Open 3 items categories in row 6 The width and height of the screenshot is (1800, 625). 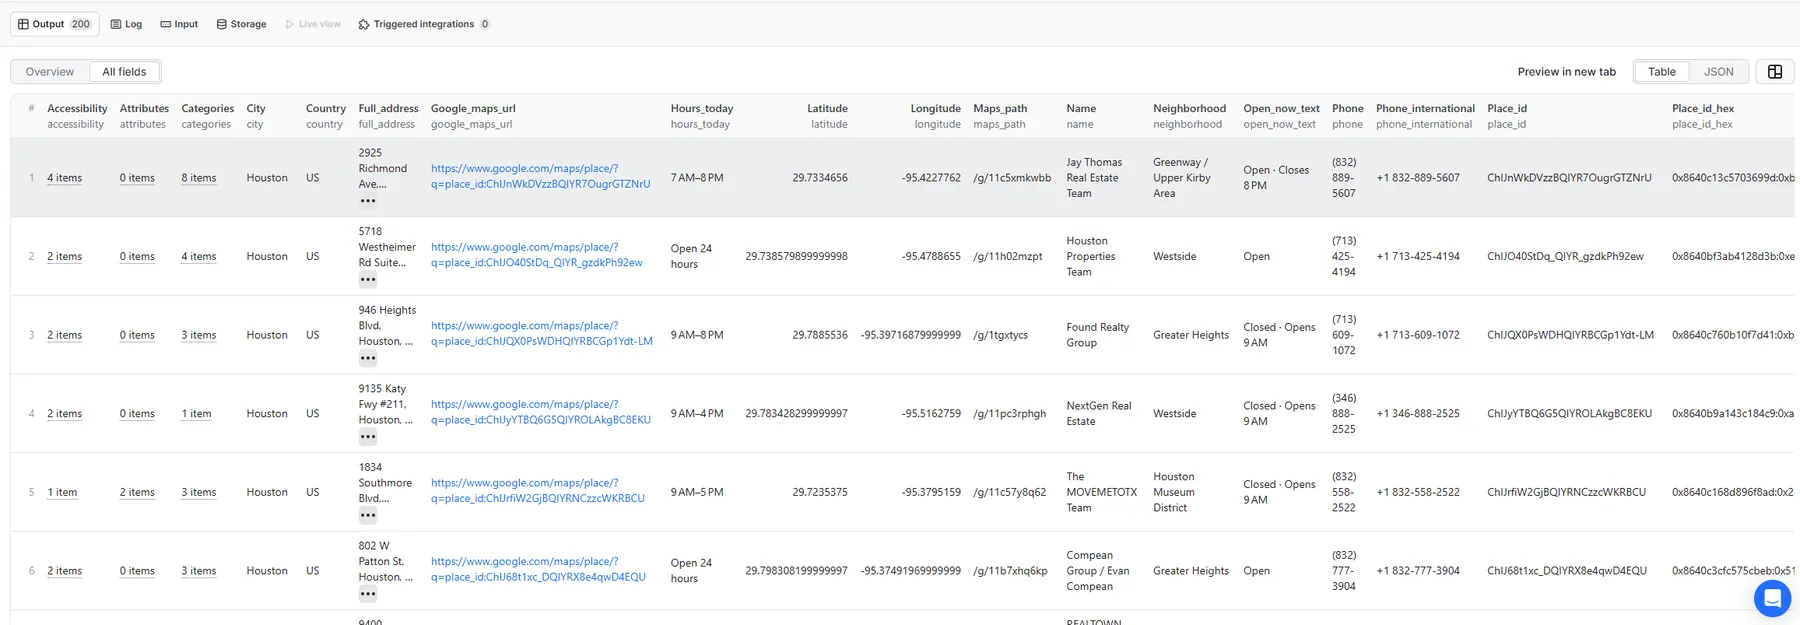pyautogui.click(x=199, y=572)
